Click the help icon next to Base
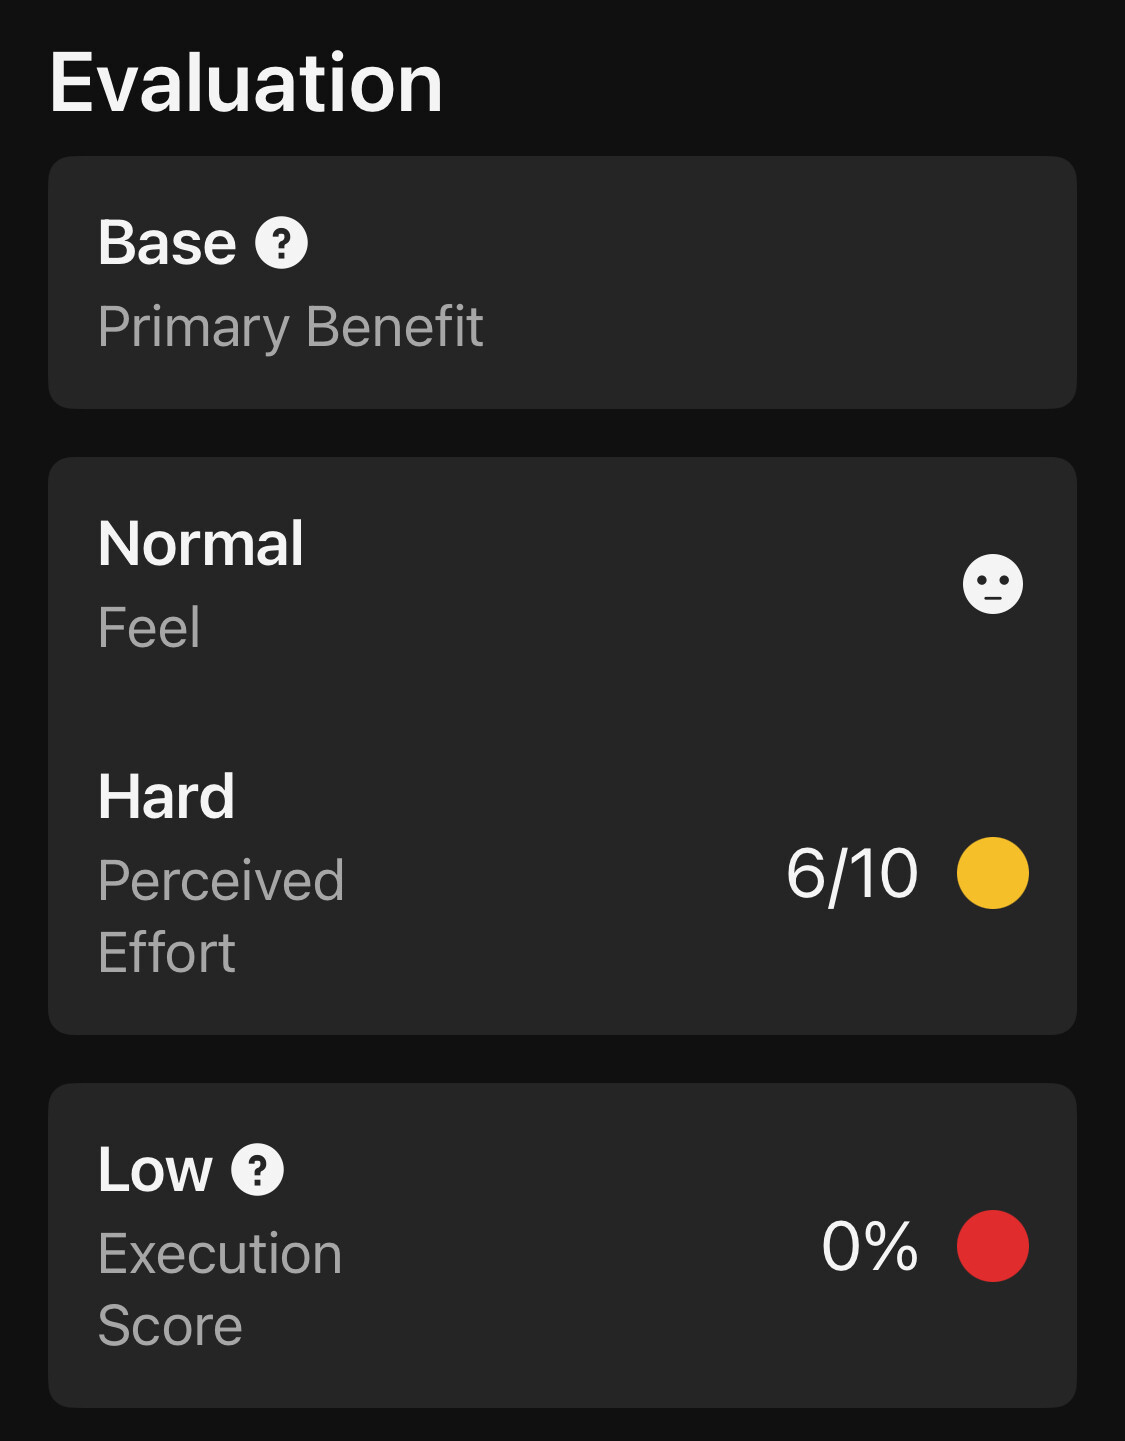The height and width of the screenshot is (1441, 1125). pyautogui.click(x=281, y=243)
